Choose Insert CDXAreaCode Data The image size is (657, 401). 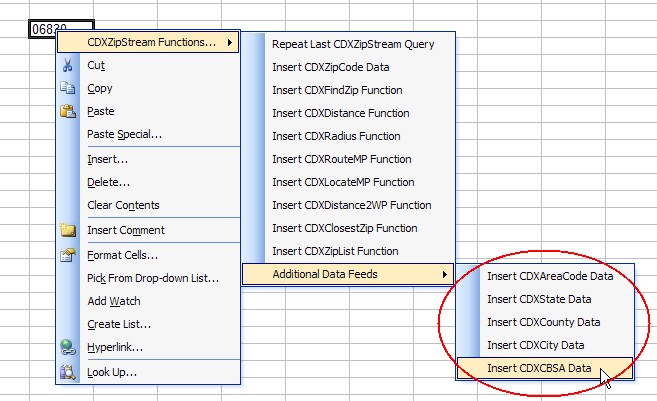point(550,276)
